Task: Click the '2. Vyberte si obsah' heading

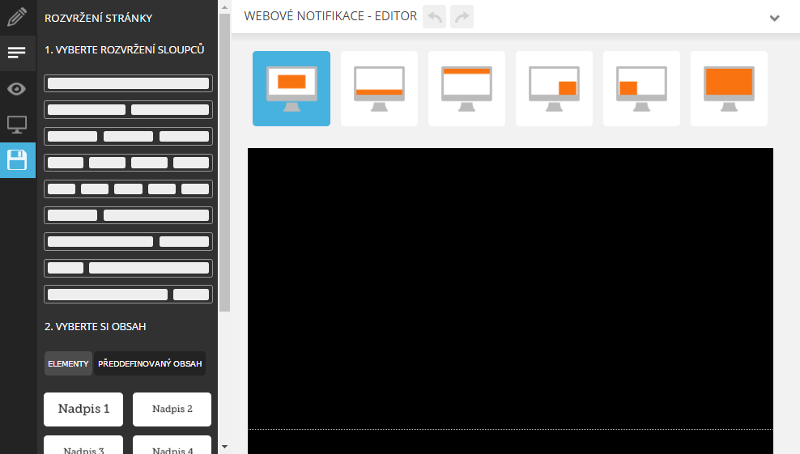Action: click(95, 326)
